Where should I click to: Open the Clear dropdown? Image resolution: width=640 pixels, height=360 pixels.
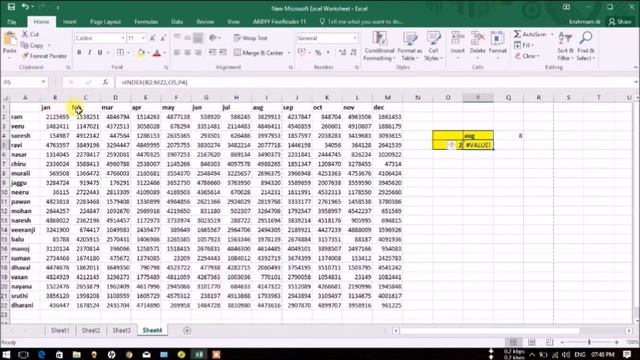(527, 56)
